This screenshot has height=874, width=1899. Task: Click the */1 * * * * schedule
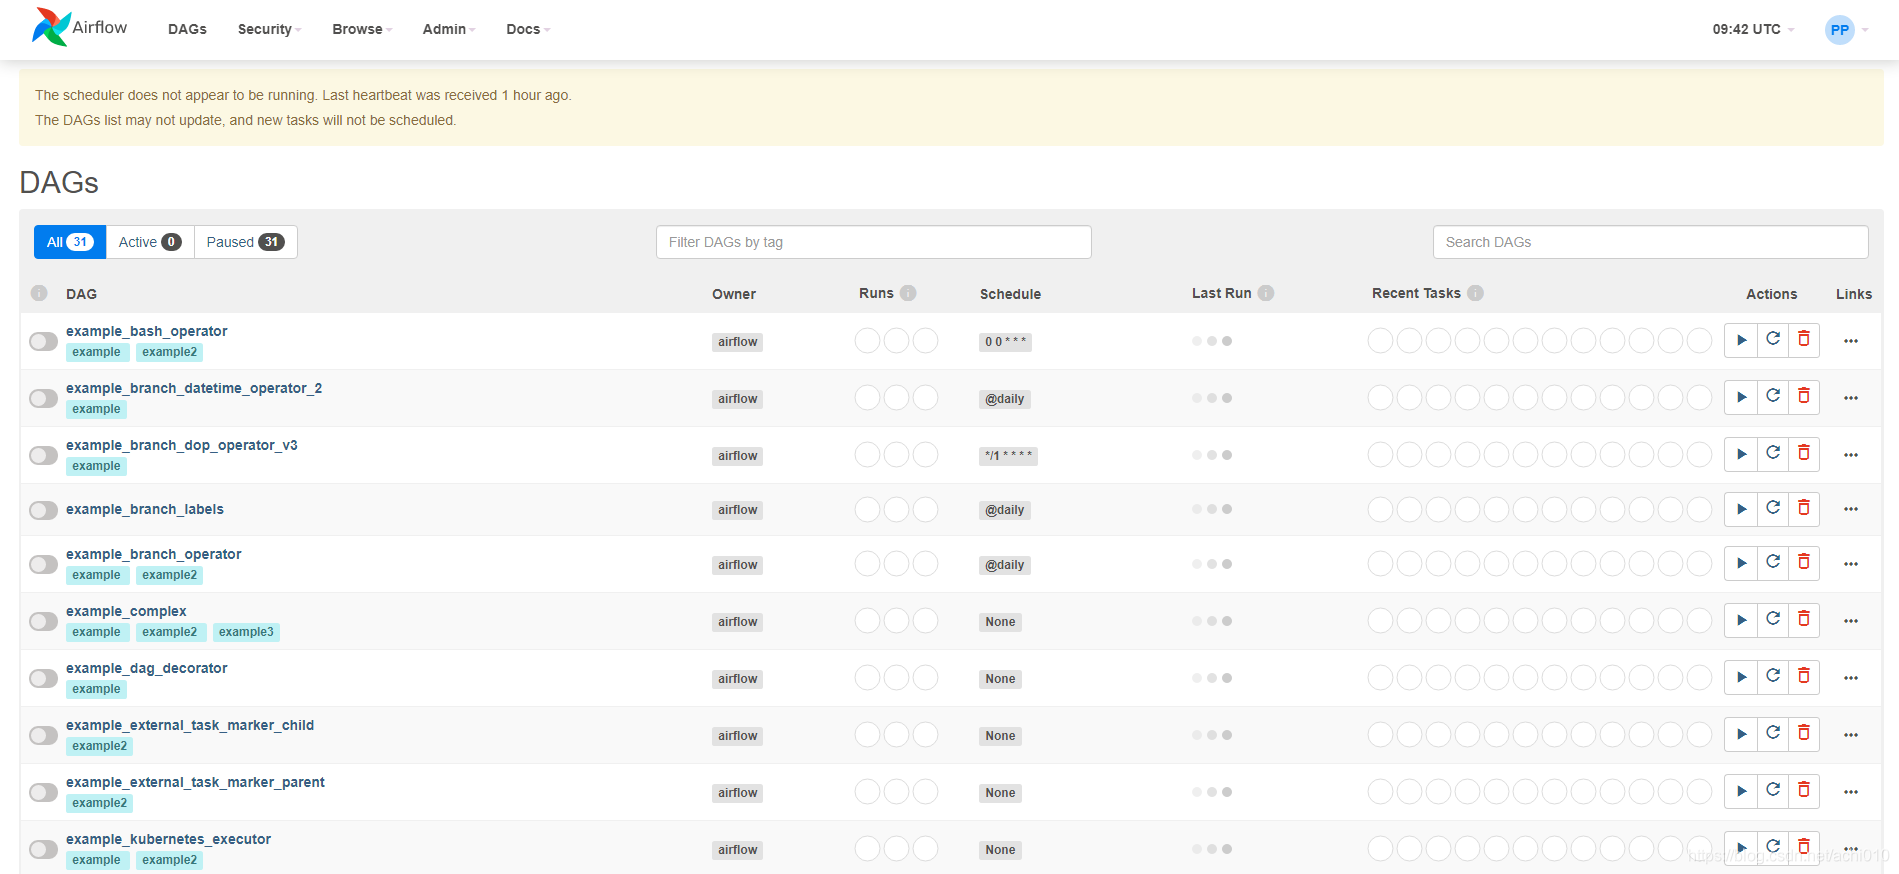(1008, 456)
